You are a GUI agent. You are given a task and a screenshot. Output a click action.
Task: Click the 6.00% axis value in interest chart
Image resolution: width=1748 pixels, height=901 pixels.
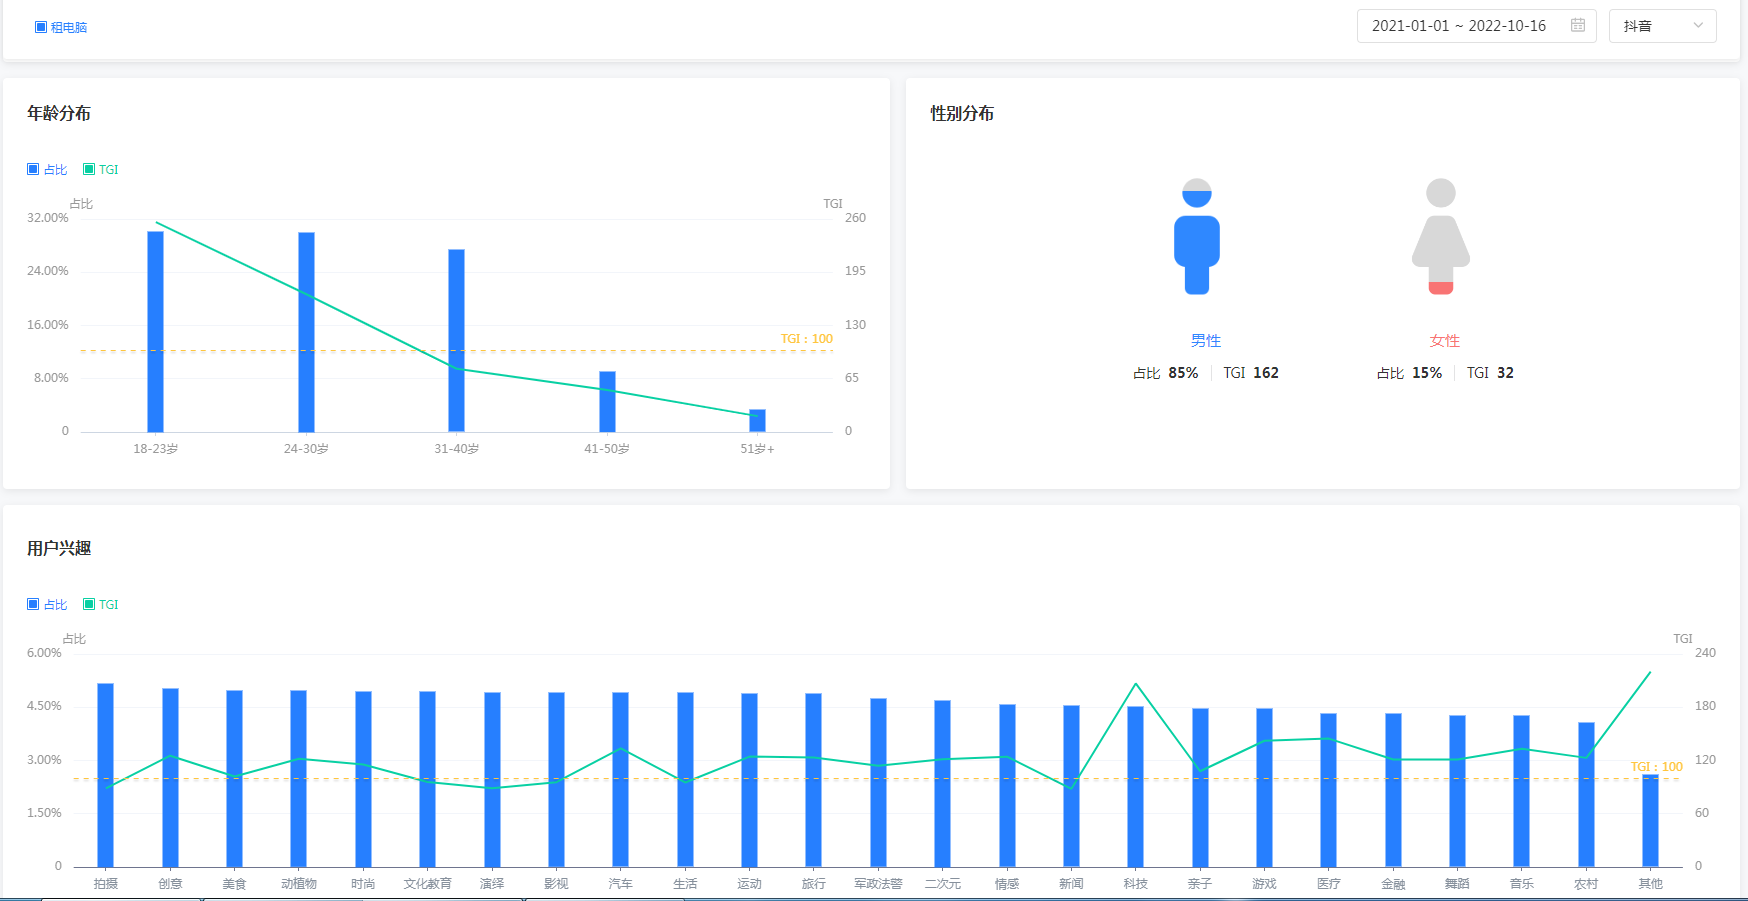[x=44, y=653]
